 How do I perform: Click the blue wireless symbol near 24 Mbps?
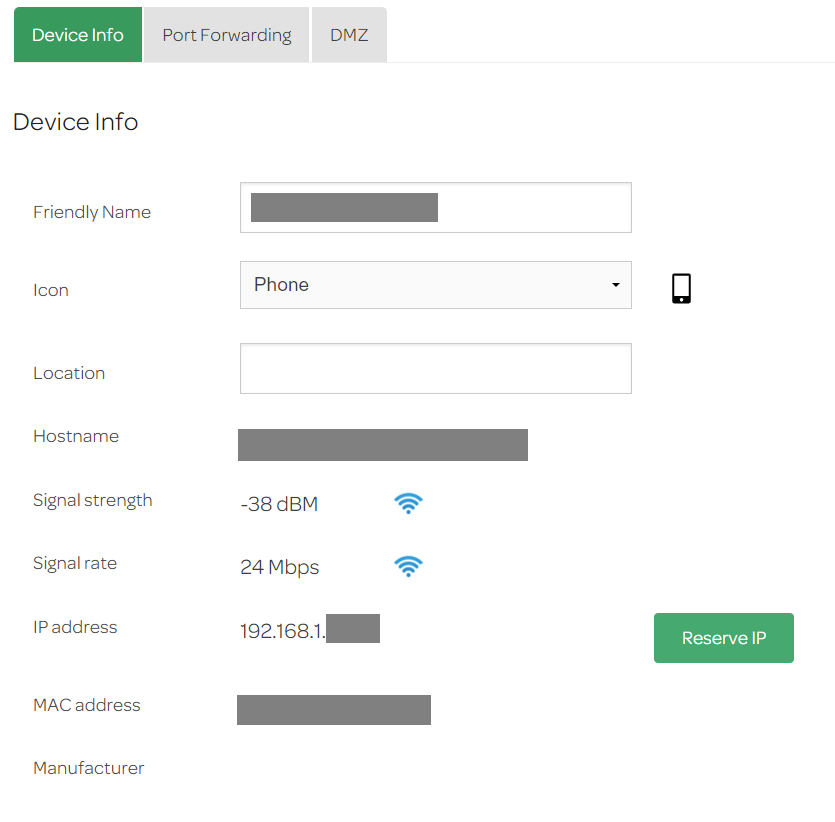(x=408, y=565)
